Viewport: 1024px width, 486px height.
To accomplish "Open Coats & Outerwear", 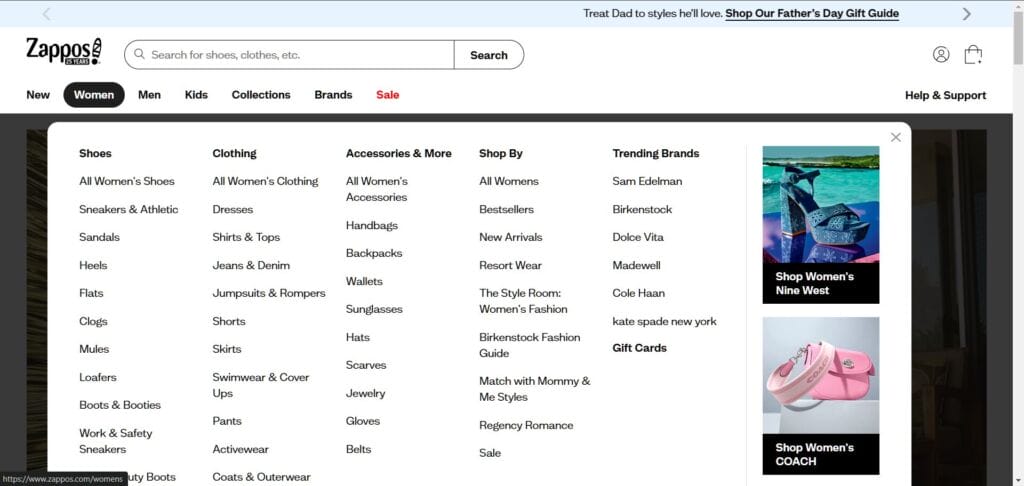I will pyautogui.click(x=261, y=477).
